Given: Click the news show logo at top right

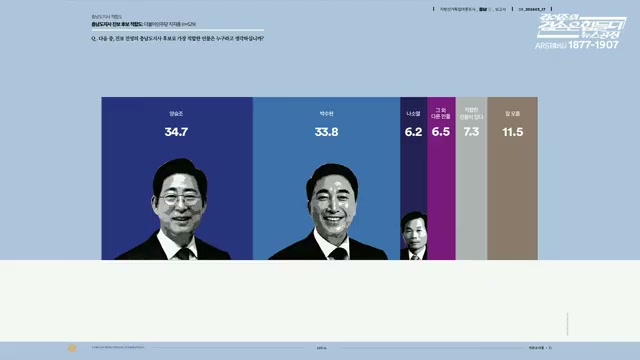Looking at the screenshot, I should point(582,26).
